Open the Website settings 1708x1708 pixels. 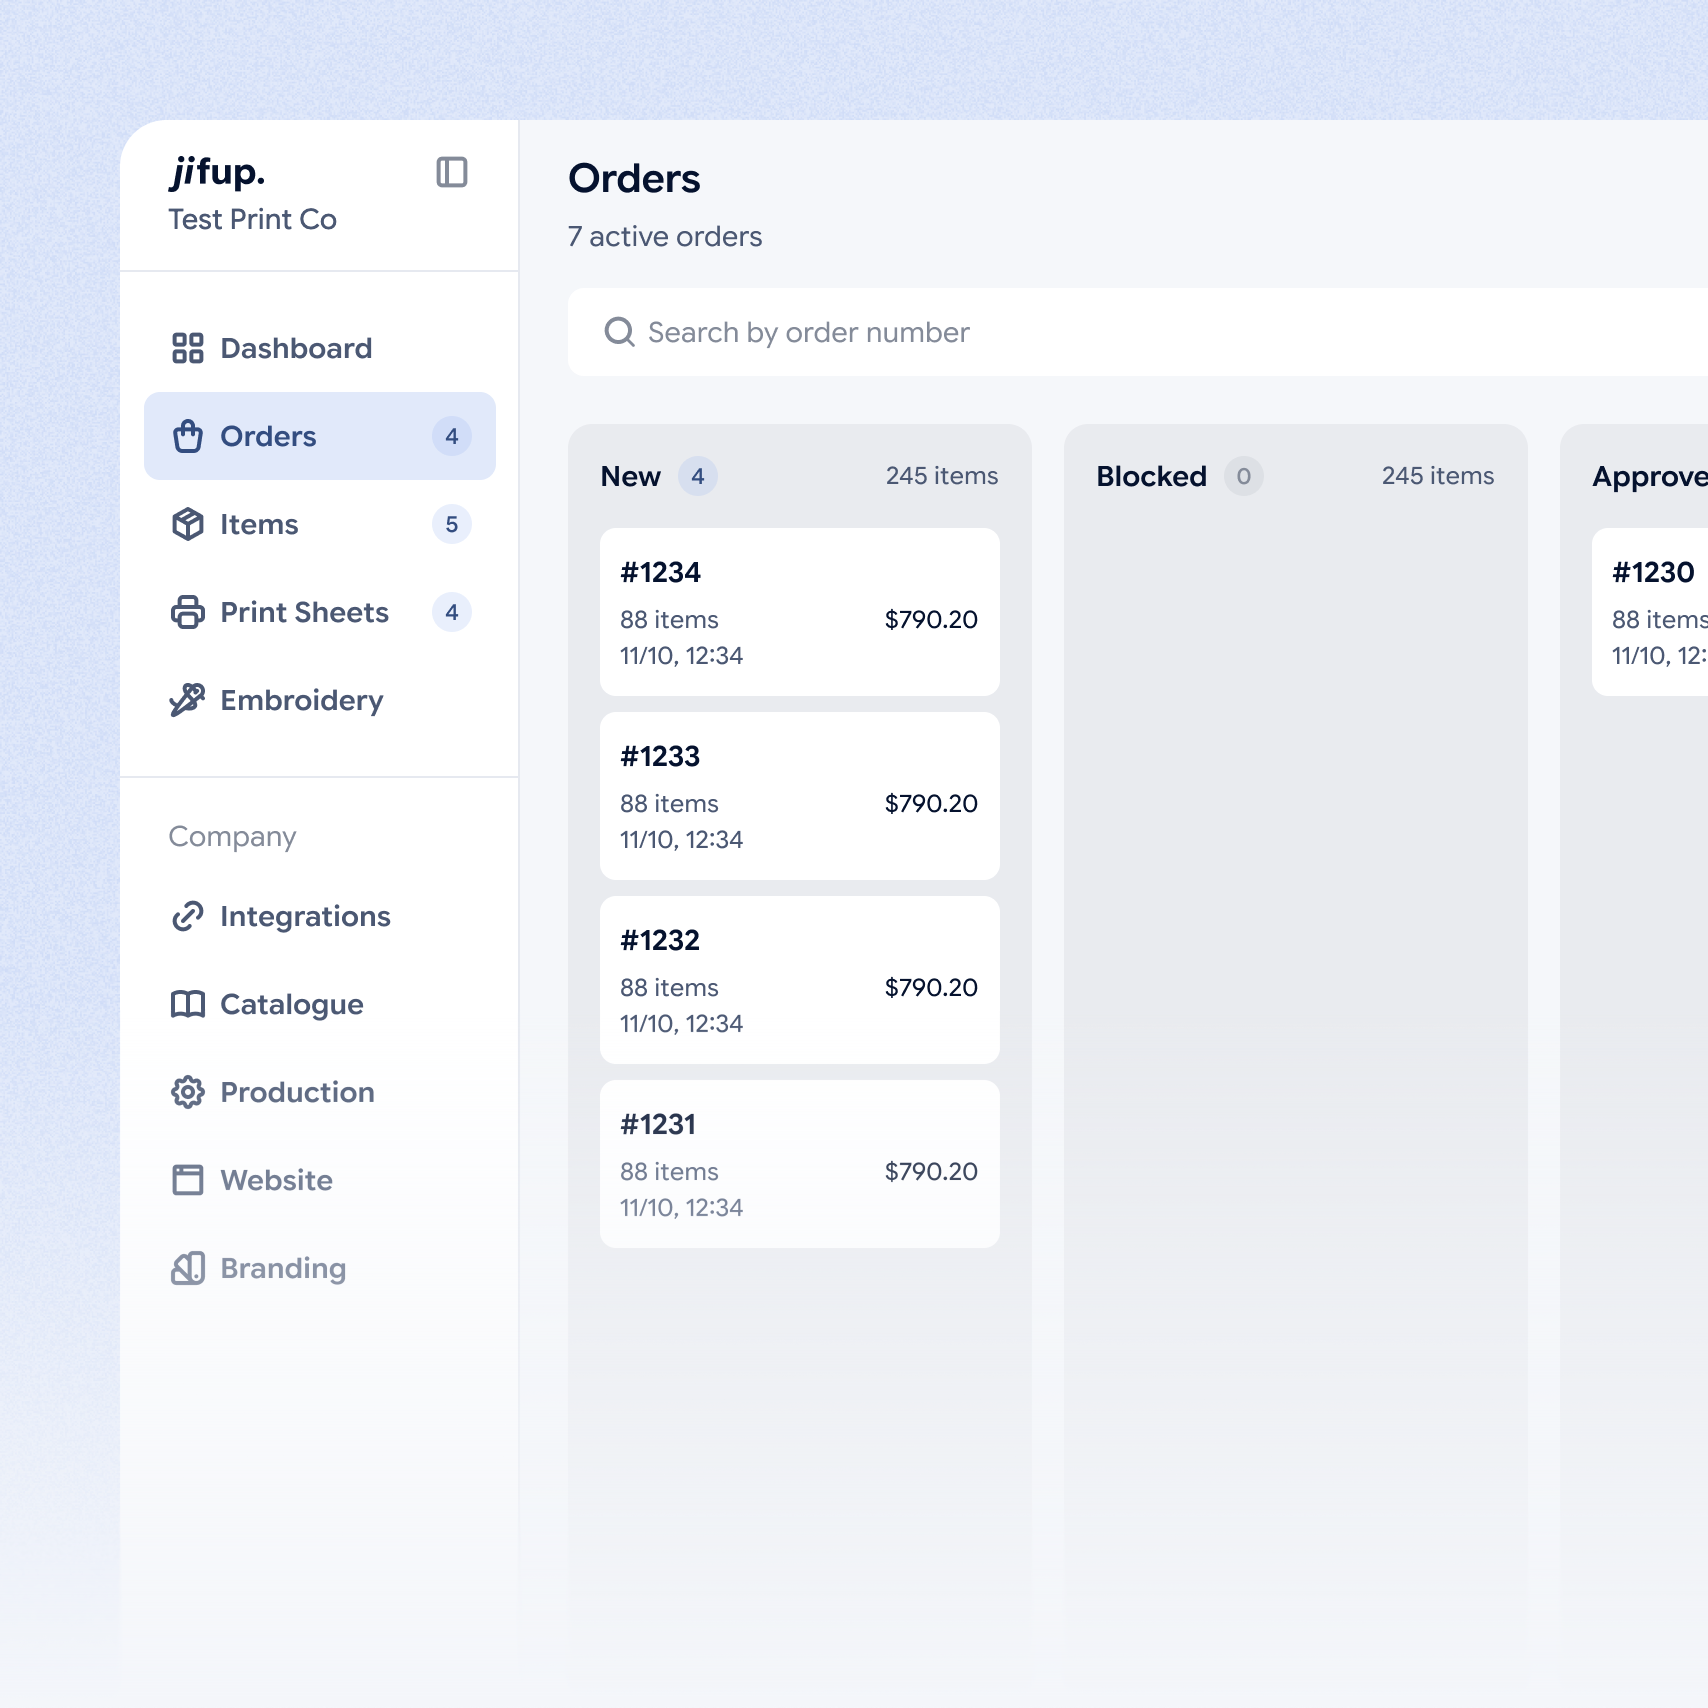pos(320,1180)
